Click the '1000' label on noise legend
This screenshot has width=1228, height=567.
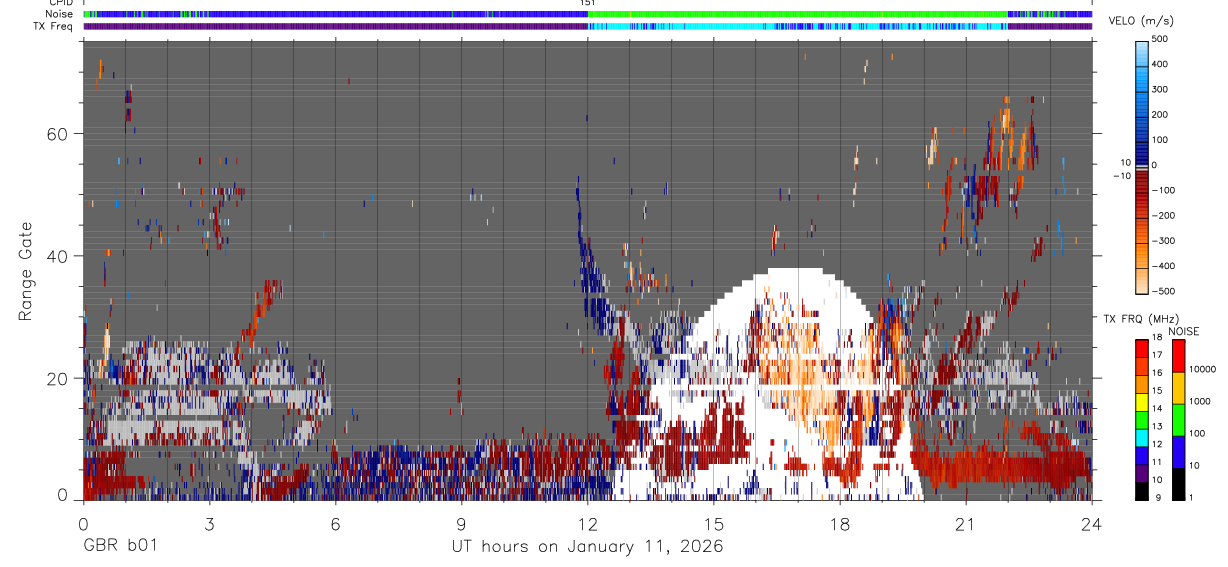(1199, 401)
